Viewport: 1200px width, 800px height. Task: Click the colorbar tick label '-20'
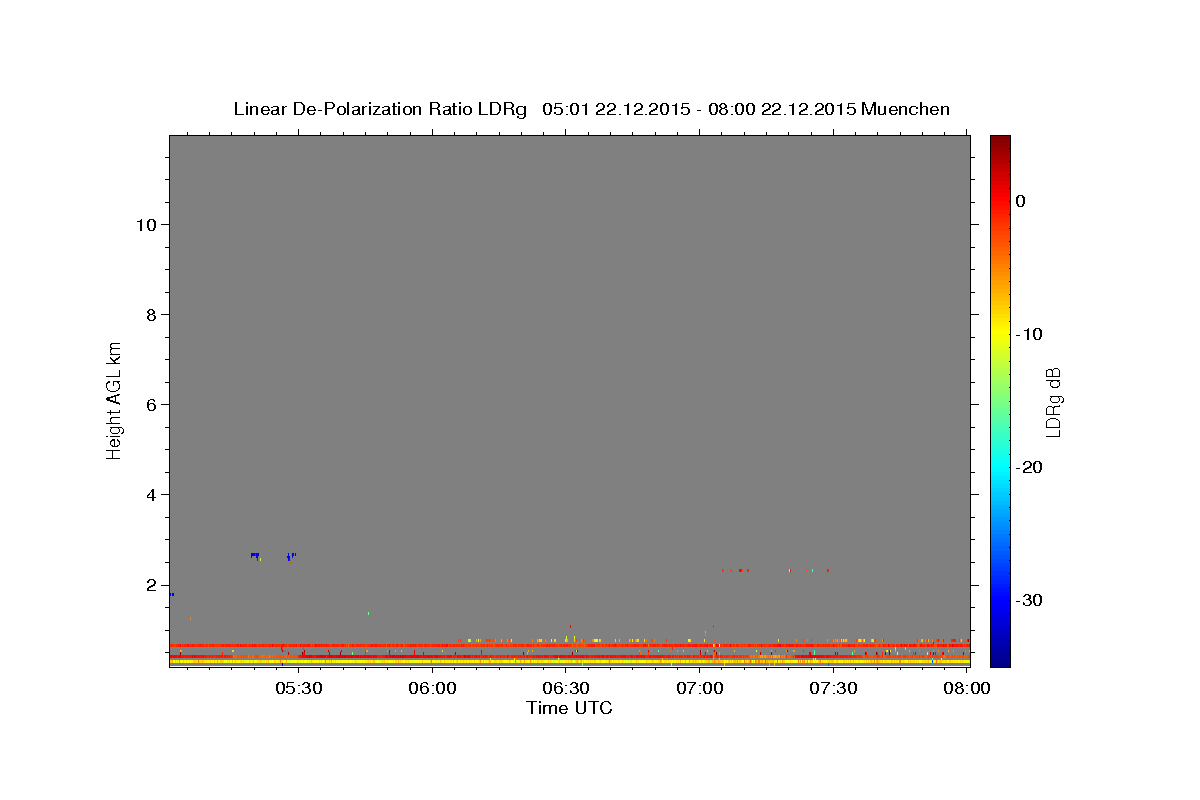click(1029, 467)
